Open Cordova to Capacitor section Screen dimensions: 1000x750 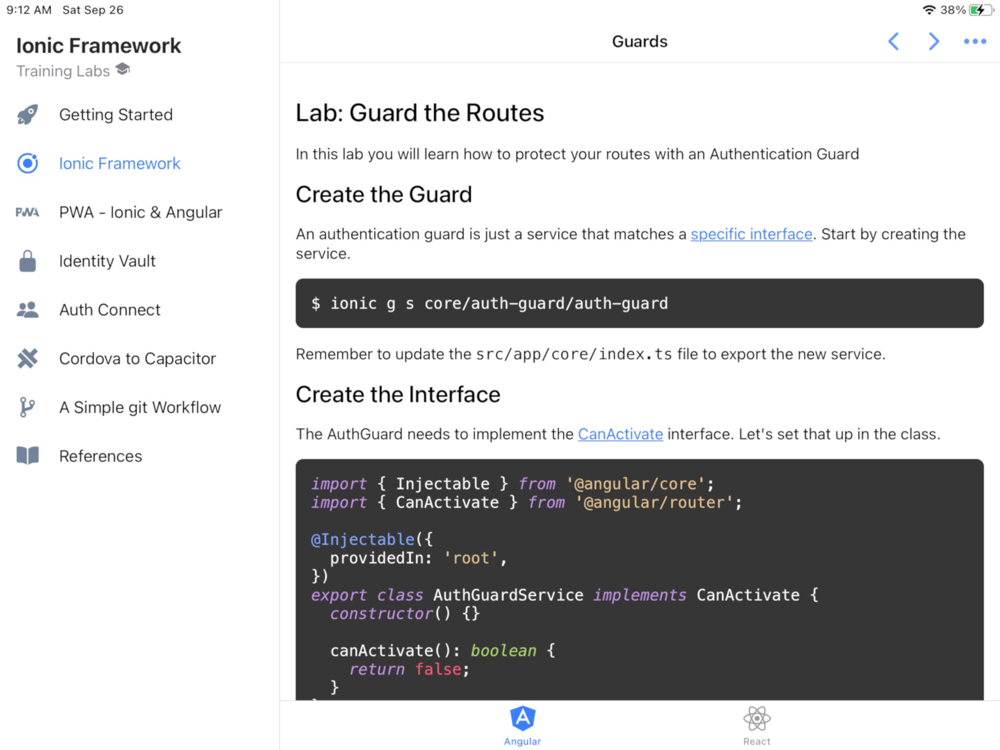(139, 358)
